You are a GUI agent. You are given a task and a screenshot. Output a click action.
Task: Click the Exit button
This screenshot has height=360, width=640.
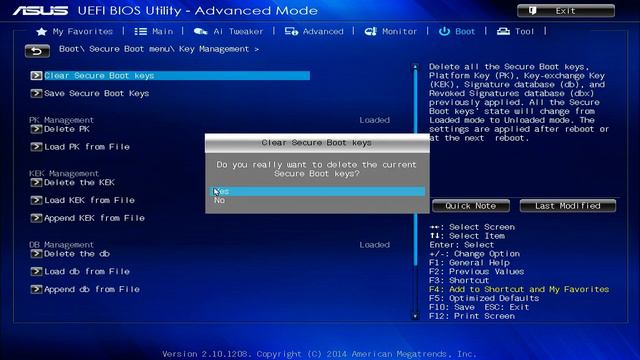(x=566, y=11)
